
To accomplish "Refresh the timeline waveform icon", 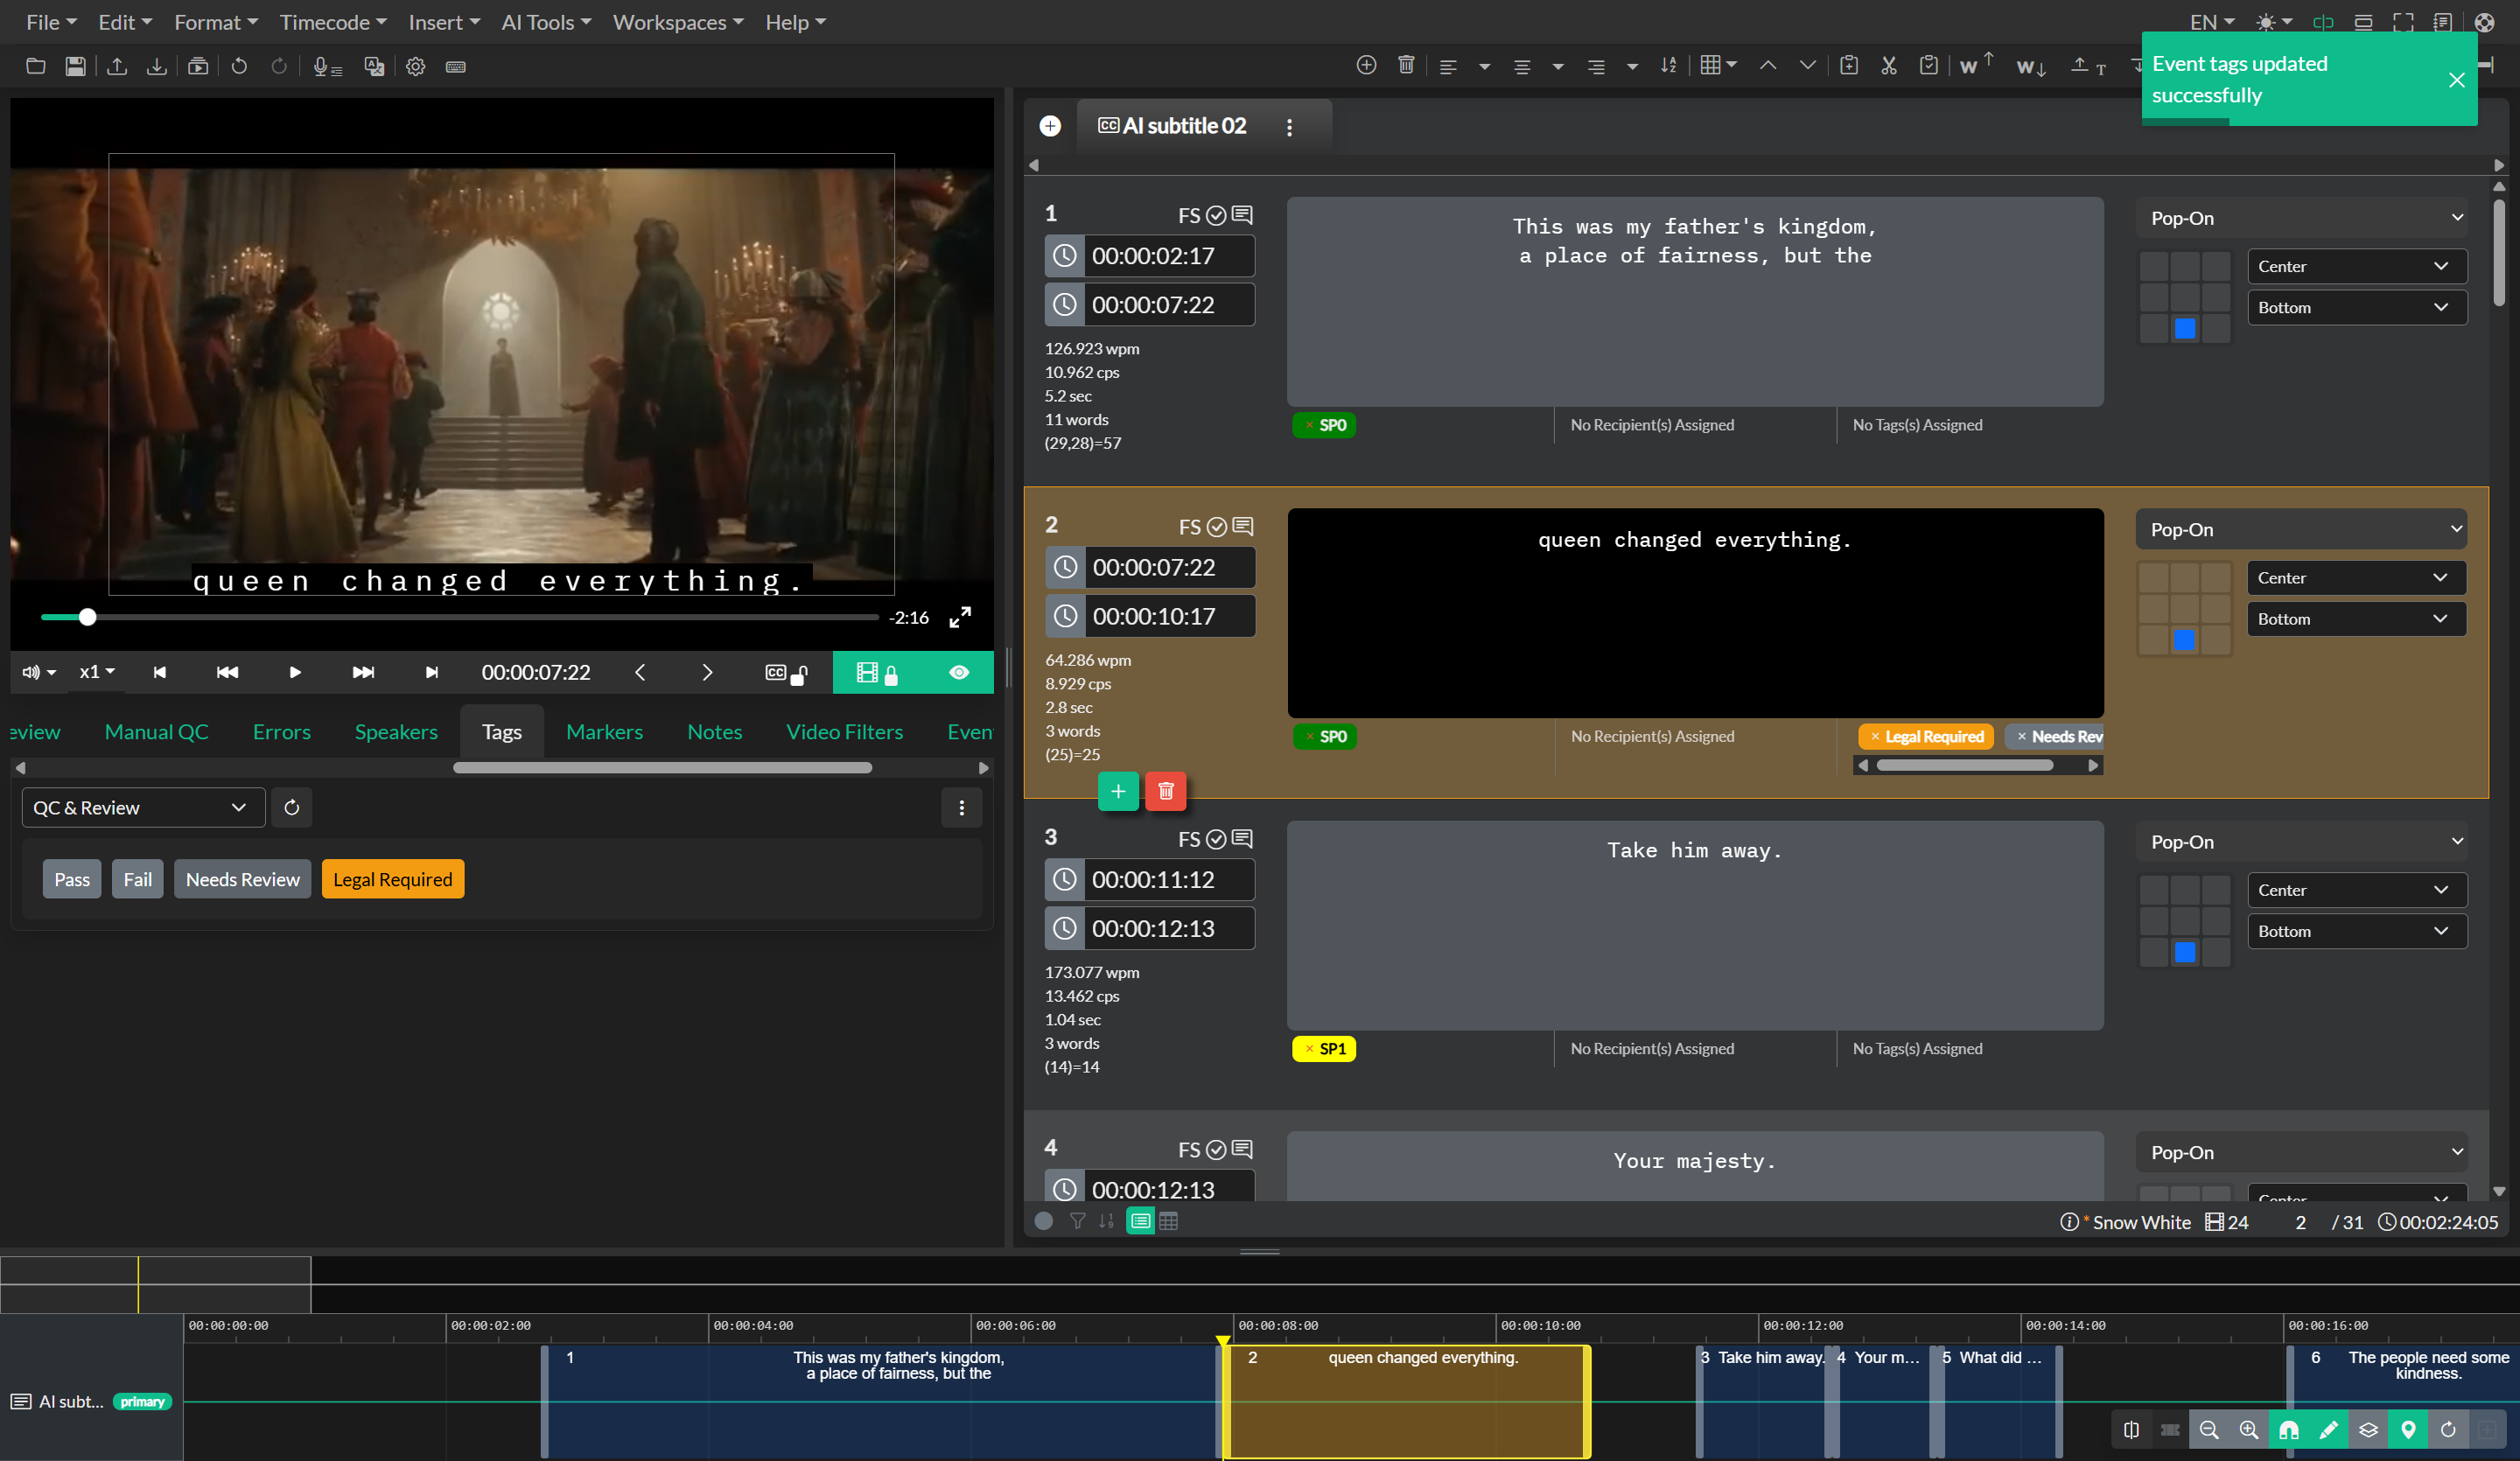I will pyautogui.click(x=2448, y=1430).
